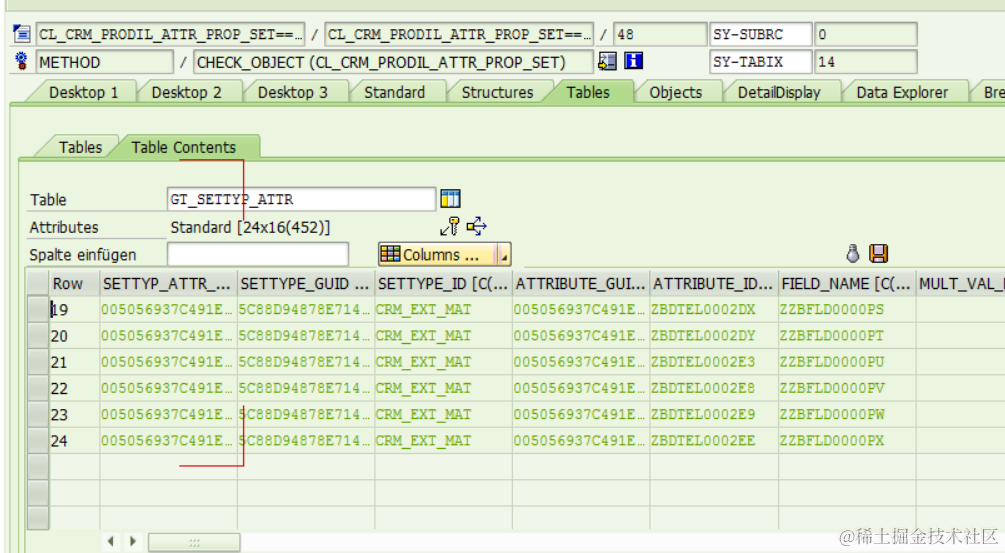
Task: Click the METHOD type field
Action: click(104, 62)
